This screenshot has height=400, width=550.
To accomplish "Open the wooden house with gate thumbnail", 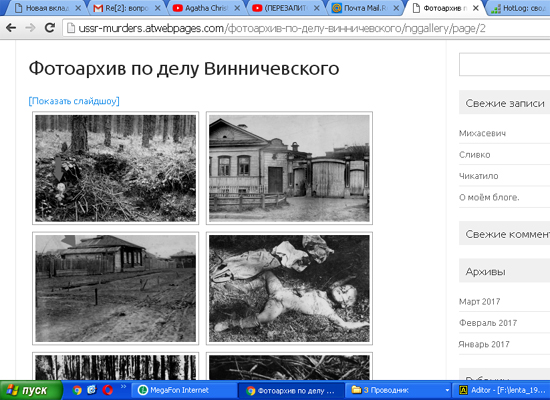I will coord(289,168).
